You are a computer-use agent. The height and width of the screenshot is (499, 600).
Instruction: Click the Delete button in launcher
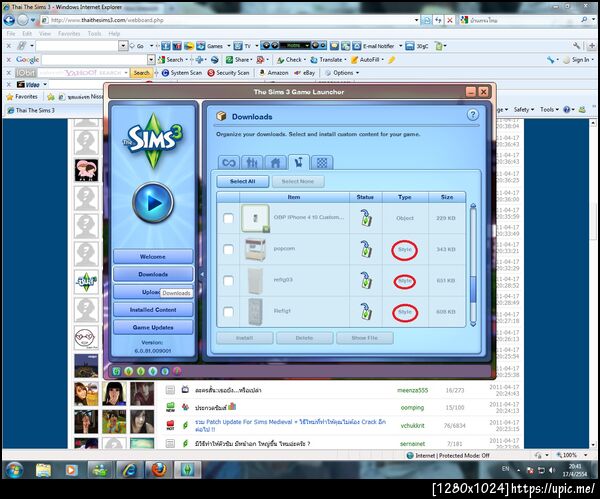tap(304, 338)
